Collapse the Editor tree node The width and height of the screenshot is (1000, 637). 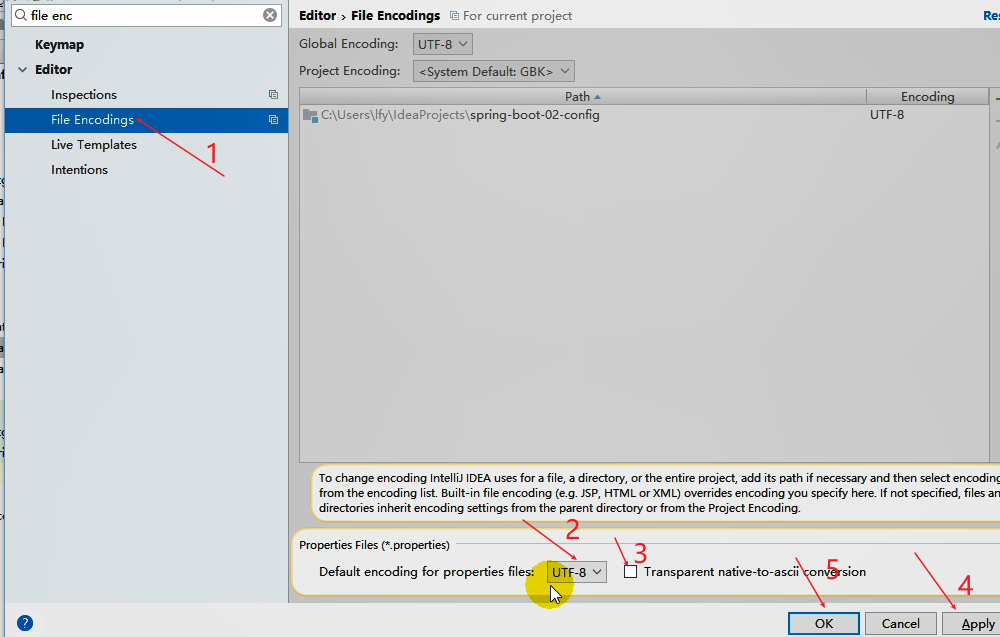click(x=22, y=70)
